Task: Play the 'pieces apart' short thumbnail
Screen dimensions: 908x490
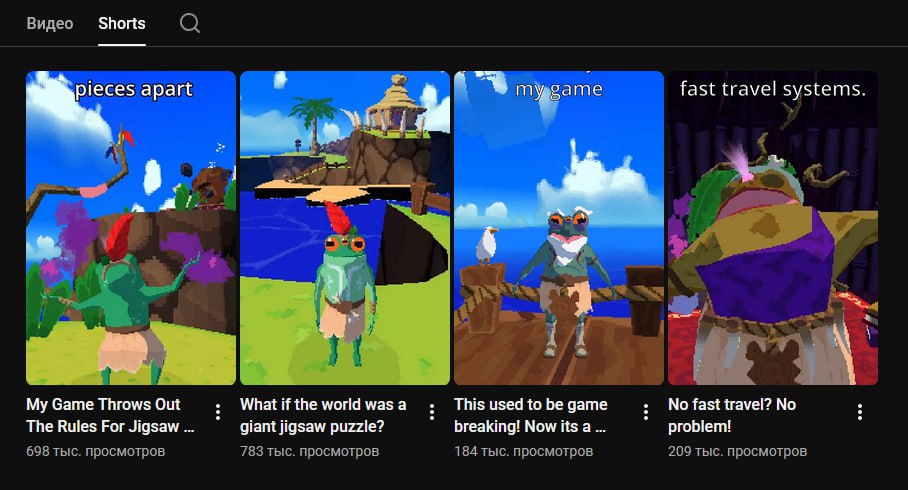Action: coord(131,228)
